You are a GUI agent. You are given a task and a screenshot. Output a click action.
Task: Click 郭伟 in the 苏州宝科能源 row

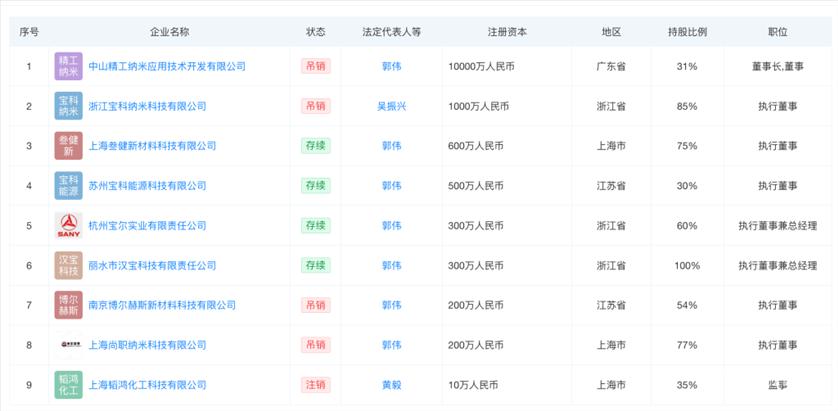391,186
